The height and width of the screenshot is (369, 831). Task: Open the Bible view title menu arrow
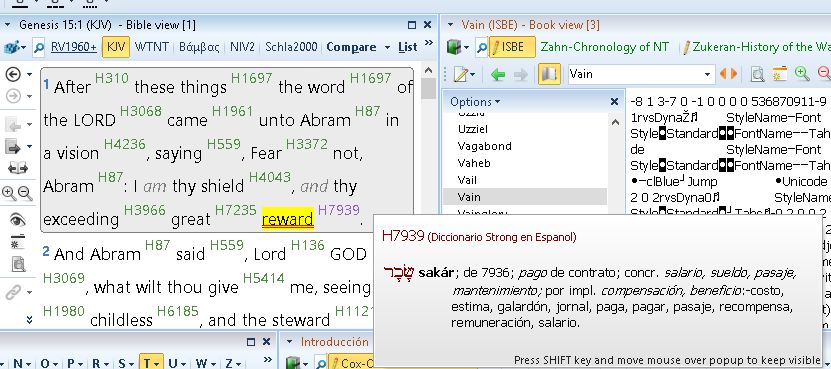pos(7,25)
